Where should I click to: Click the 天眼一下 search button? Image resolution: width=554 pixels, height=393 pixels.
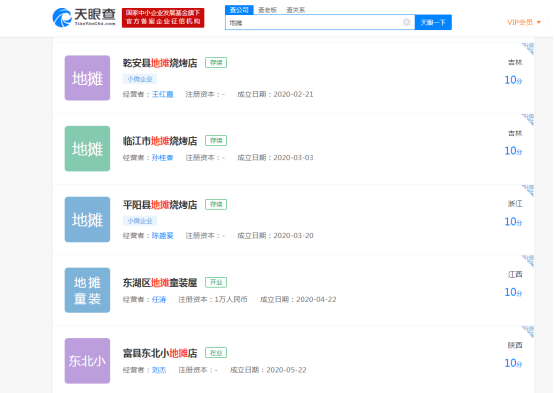pyautogui.click(x=433, y=22)
